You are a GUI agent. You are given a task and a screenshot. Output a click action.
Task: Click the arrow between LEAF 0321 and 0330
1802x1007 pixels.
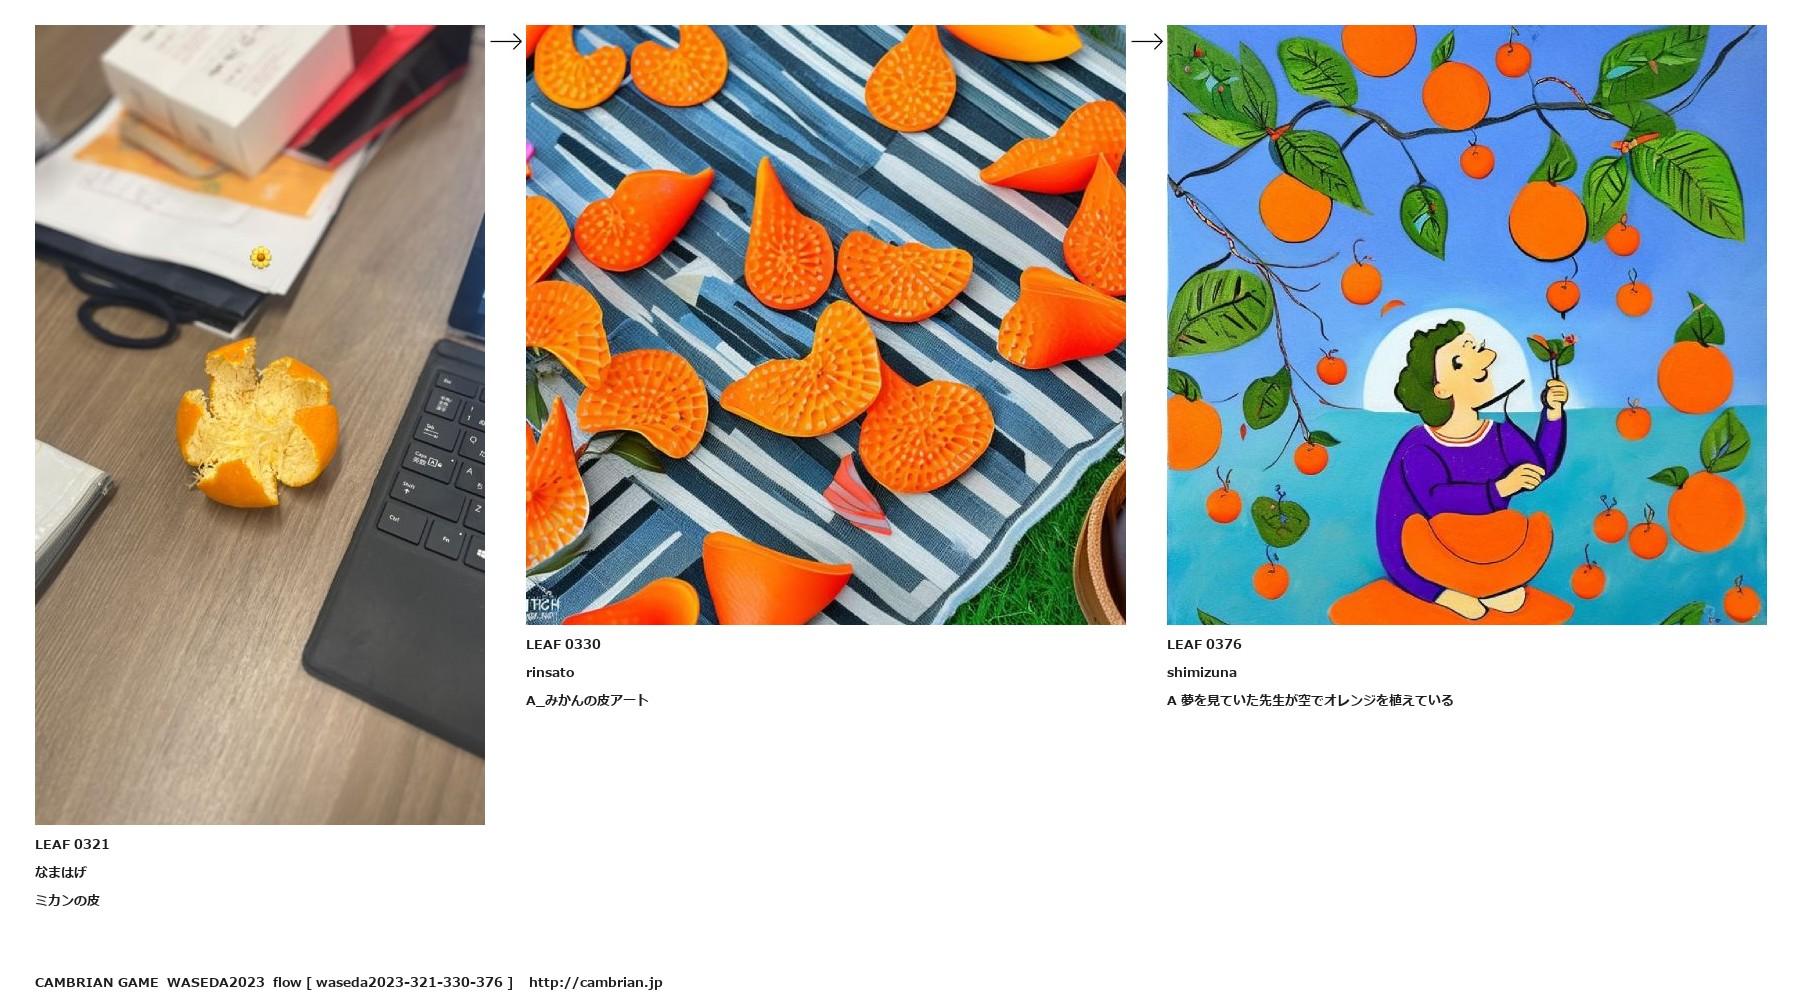(506, 41)
